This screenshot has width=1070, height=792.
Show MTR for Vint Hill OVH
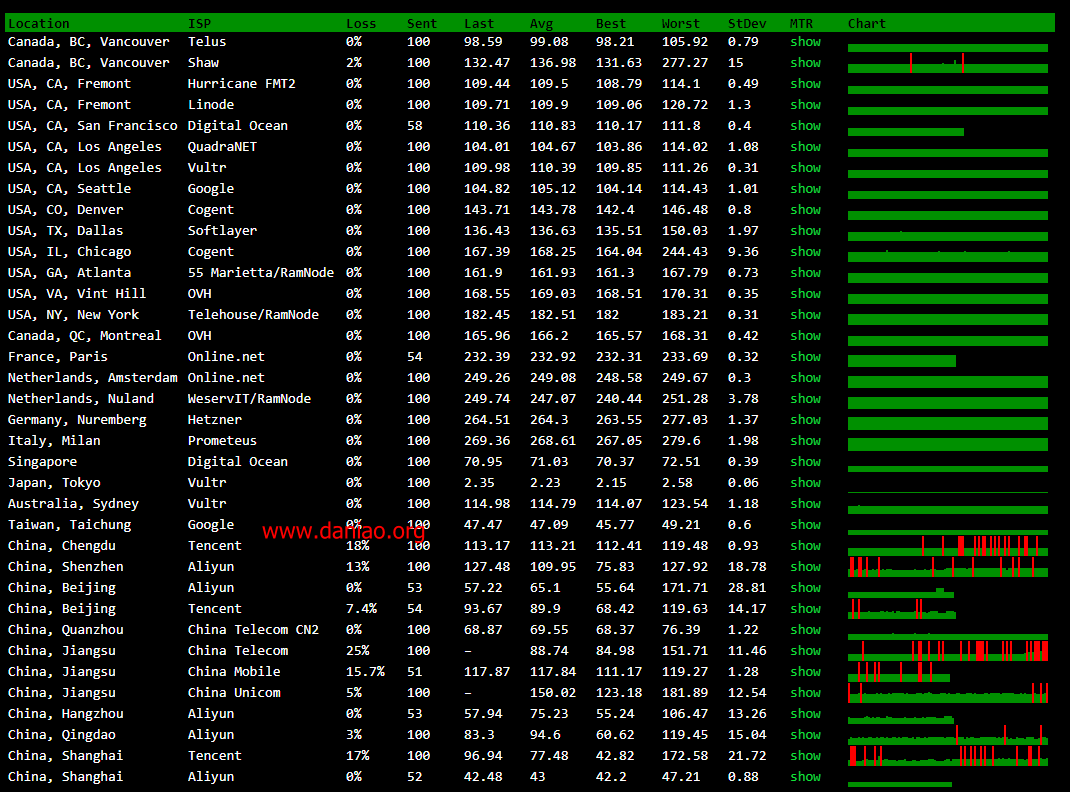[x=805, y=294]
